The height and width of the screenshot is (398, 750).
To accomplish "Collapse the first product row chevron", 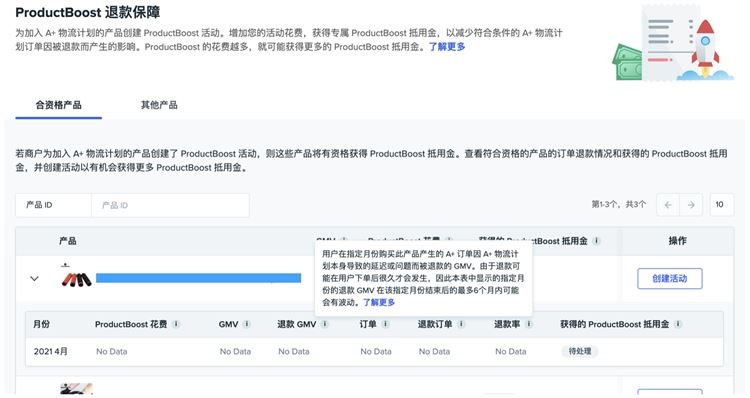I will 34,278.
